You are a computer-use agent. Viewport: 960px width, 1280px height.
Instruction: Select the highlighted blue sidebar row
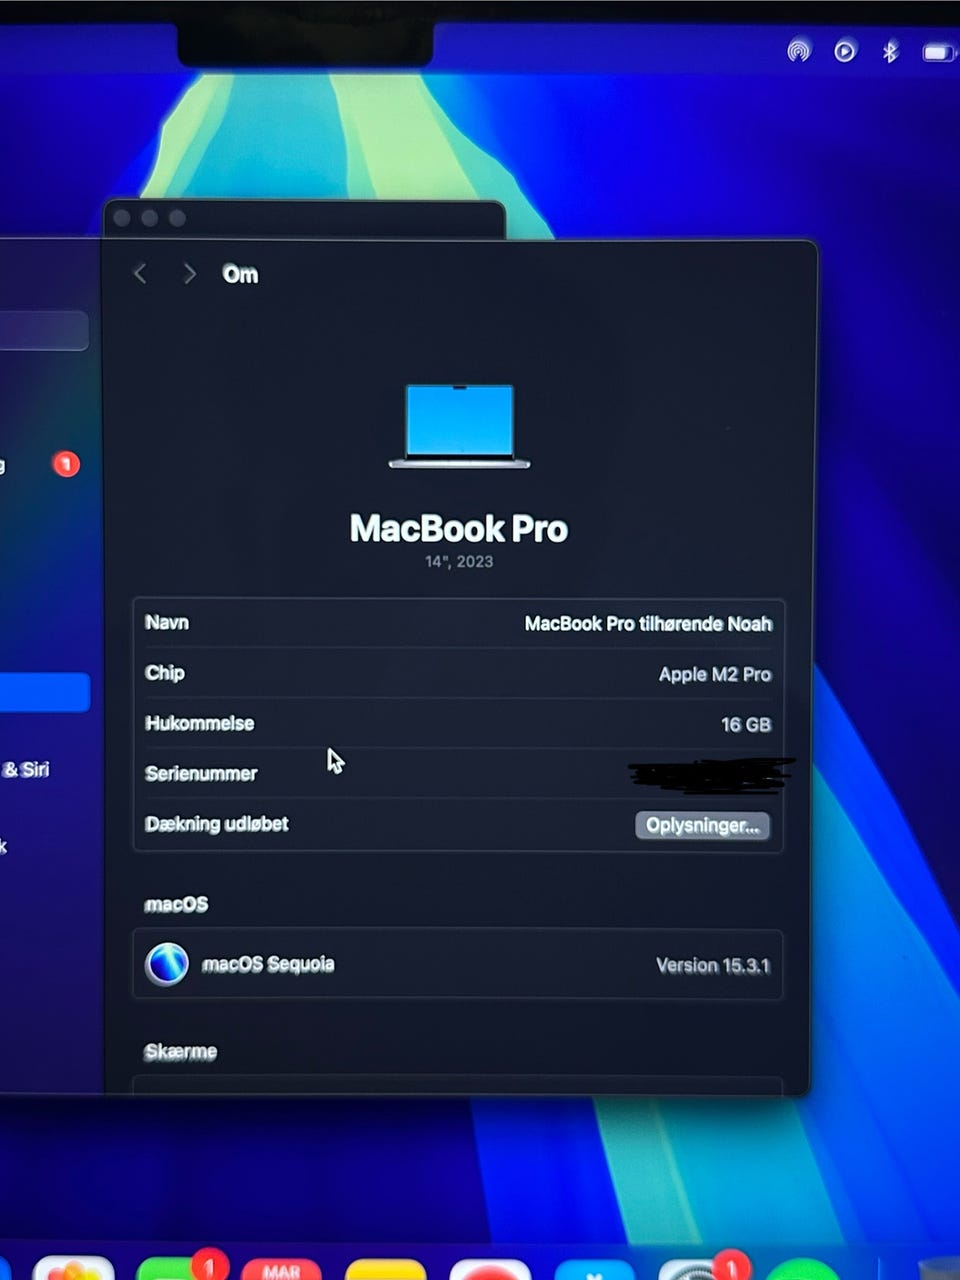coord(44,692)
